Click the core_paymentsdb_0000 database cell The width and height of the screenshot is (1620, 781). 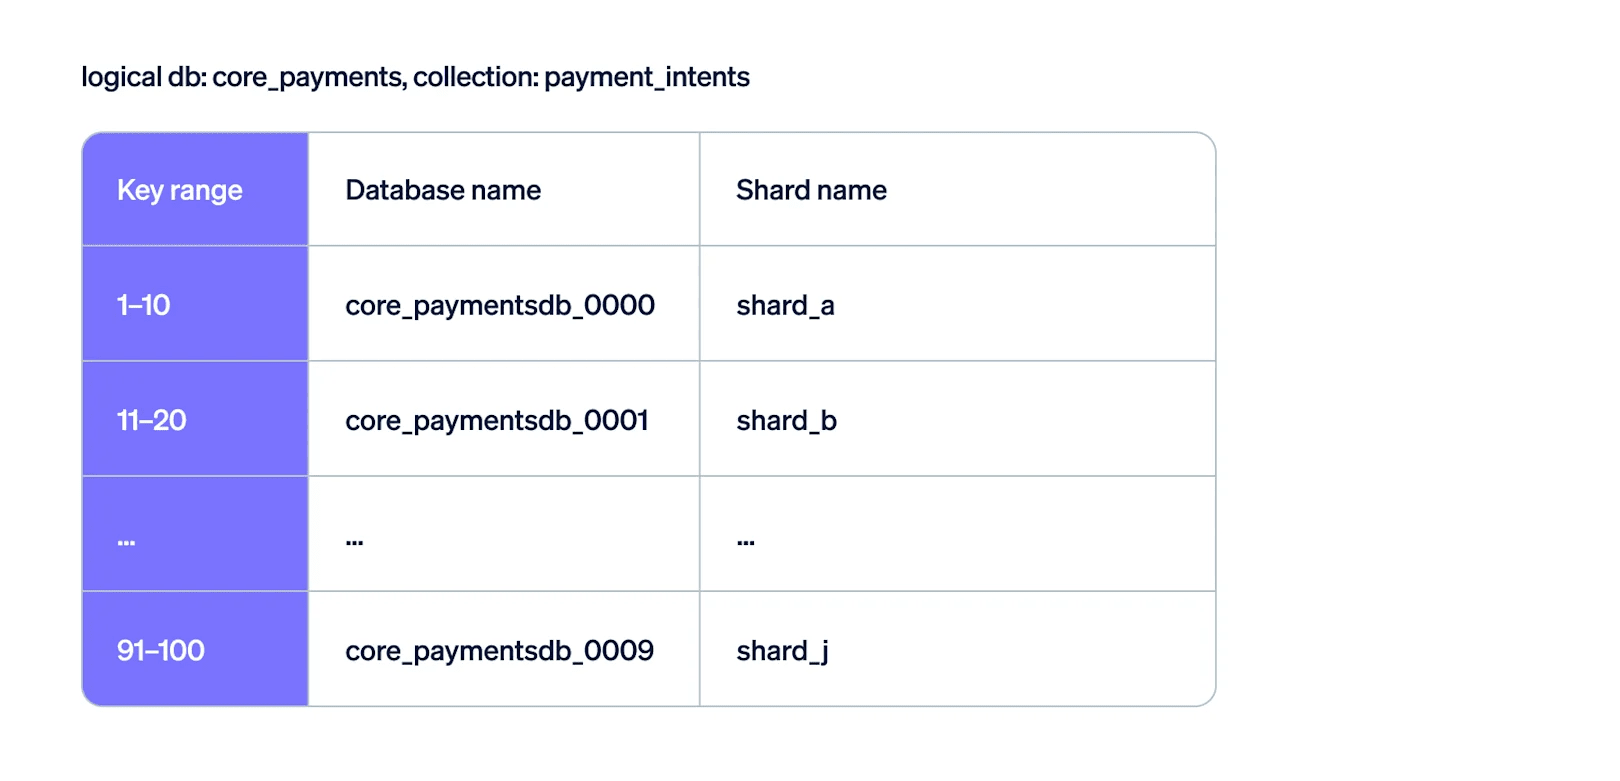point(500,305)
